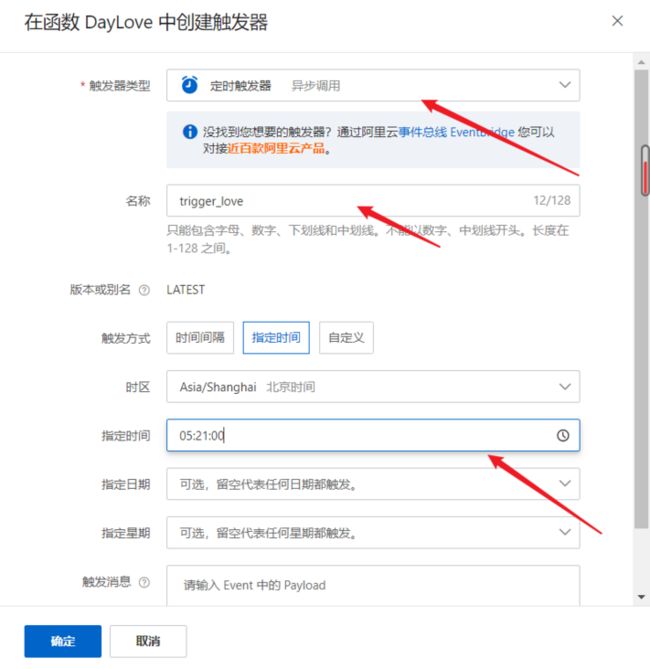
Task: Click the 确定 confirm button
Action: click(63, 641)
